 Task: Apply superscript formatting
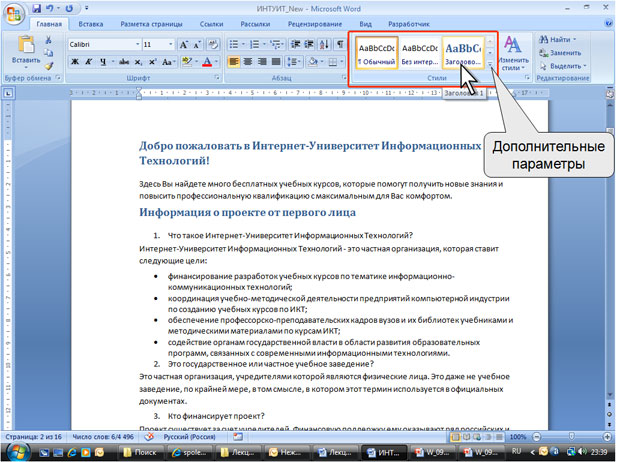click(152, 62)
